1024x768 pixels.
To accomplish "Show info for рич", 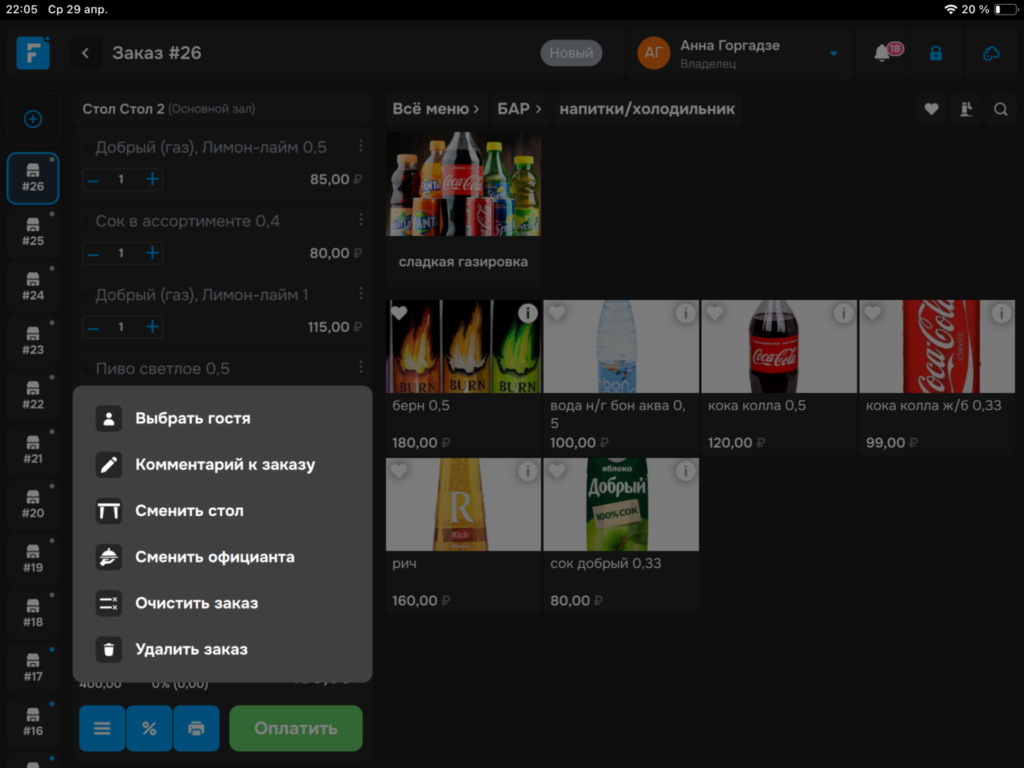I will coord(528,471).
